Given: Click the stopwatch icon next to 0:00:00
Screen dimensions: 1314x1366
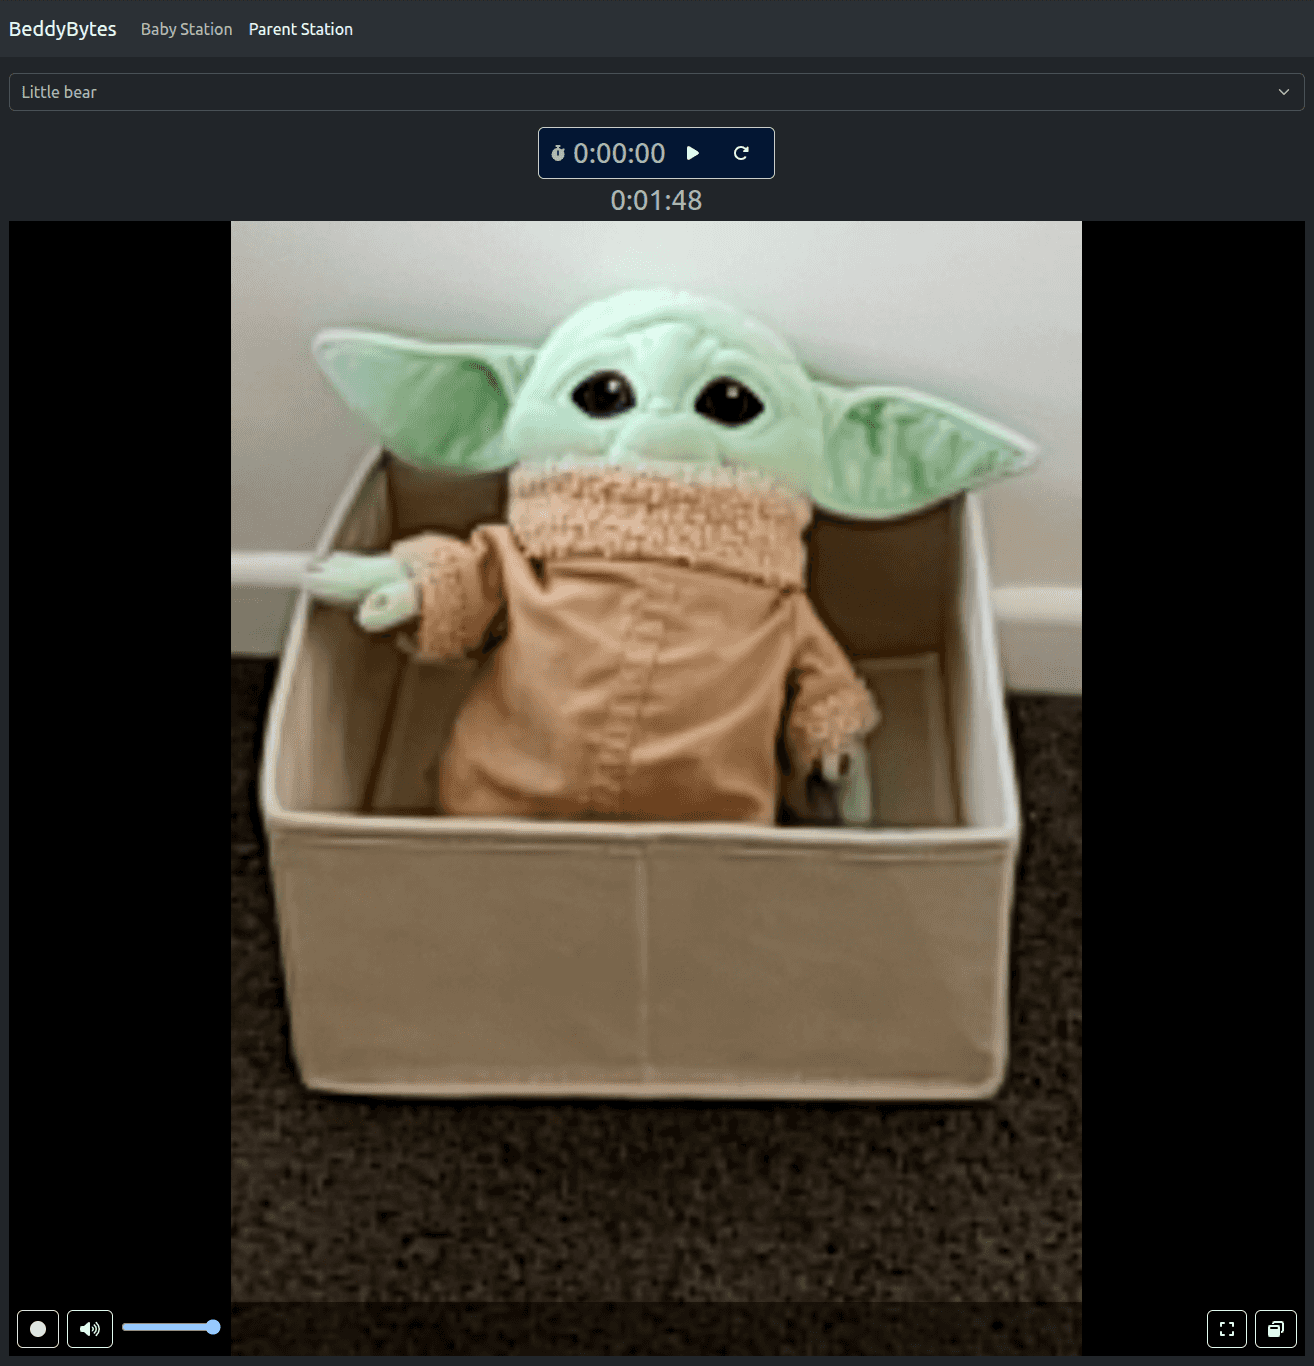Looking at the screenshot, I should coord(559,153).
